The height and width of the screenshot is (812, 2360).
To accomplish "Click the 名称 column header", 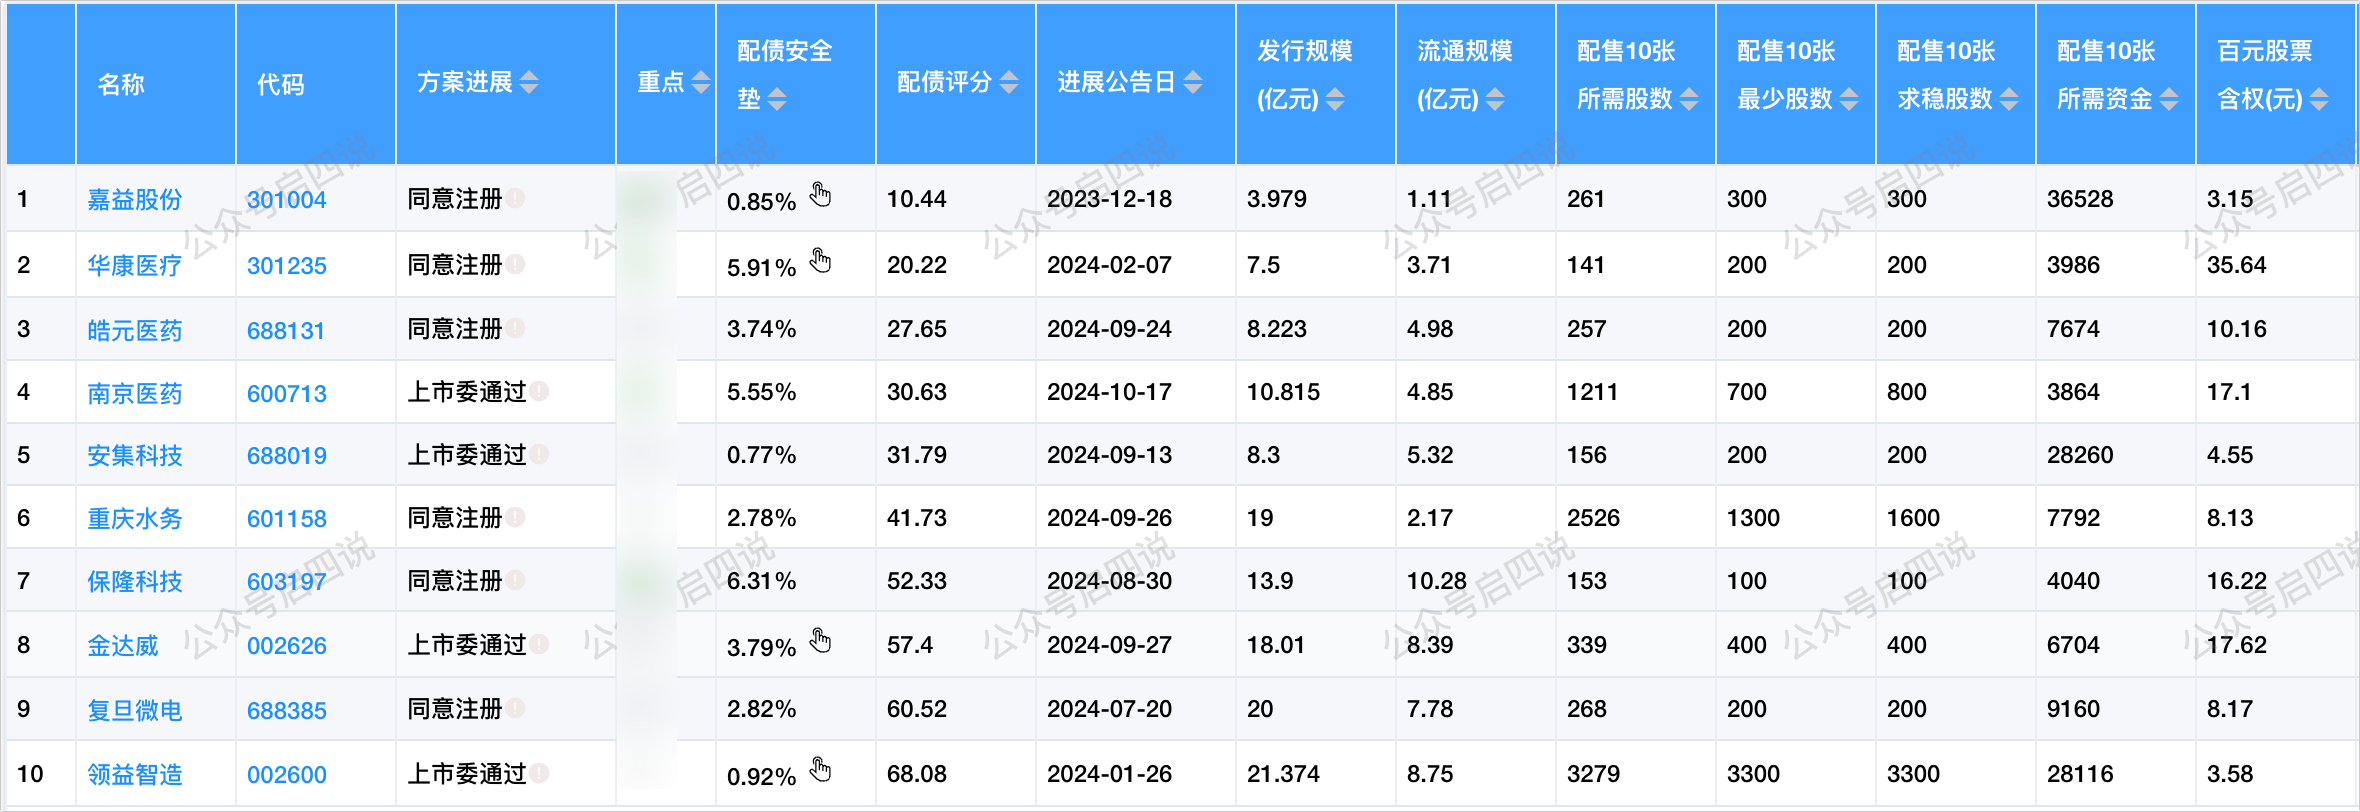I will coord(121,84).
